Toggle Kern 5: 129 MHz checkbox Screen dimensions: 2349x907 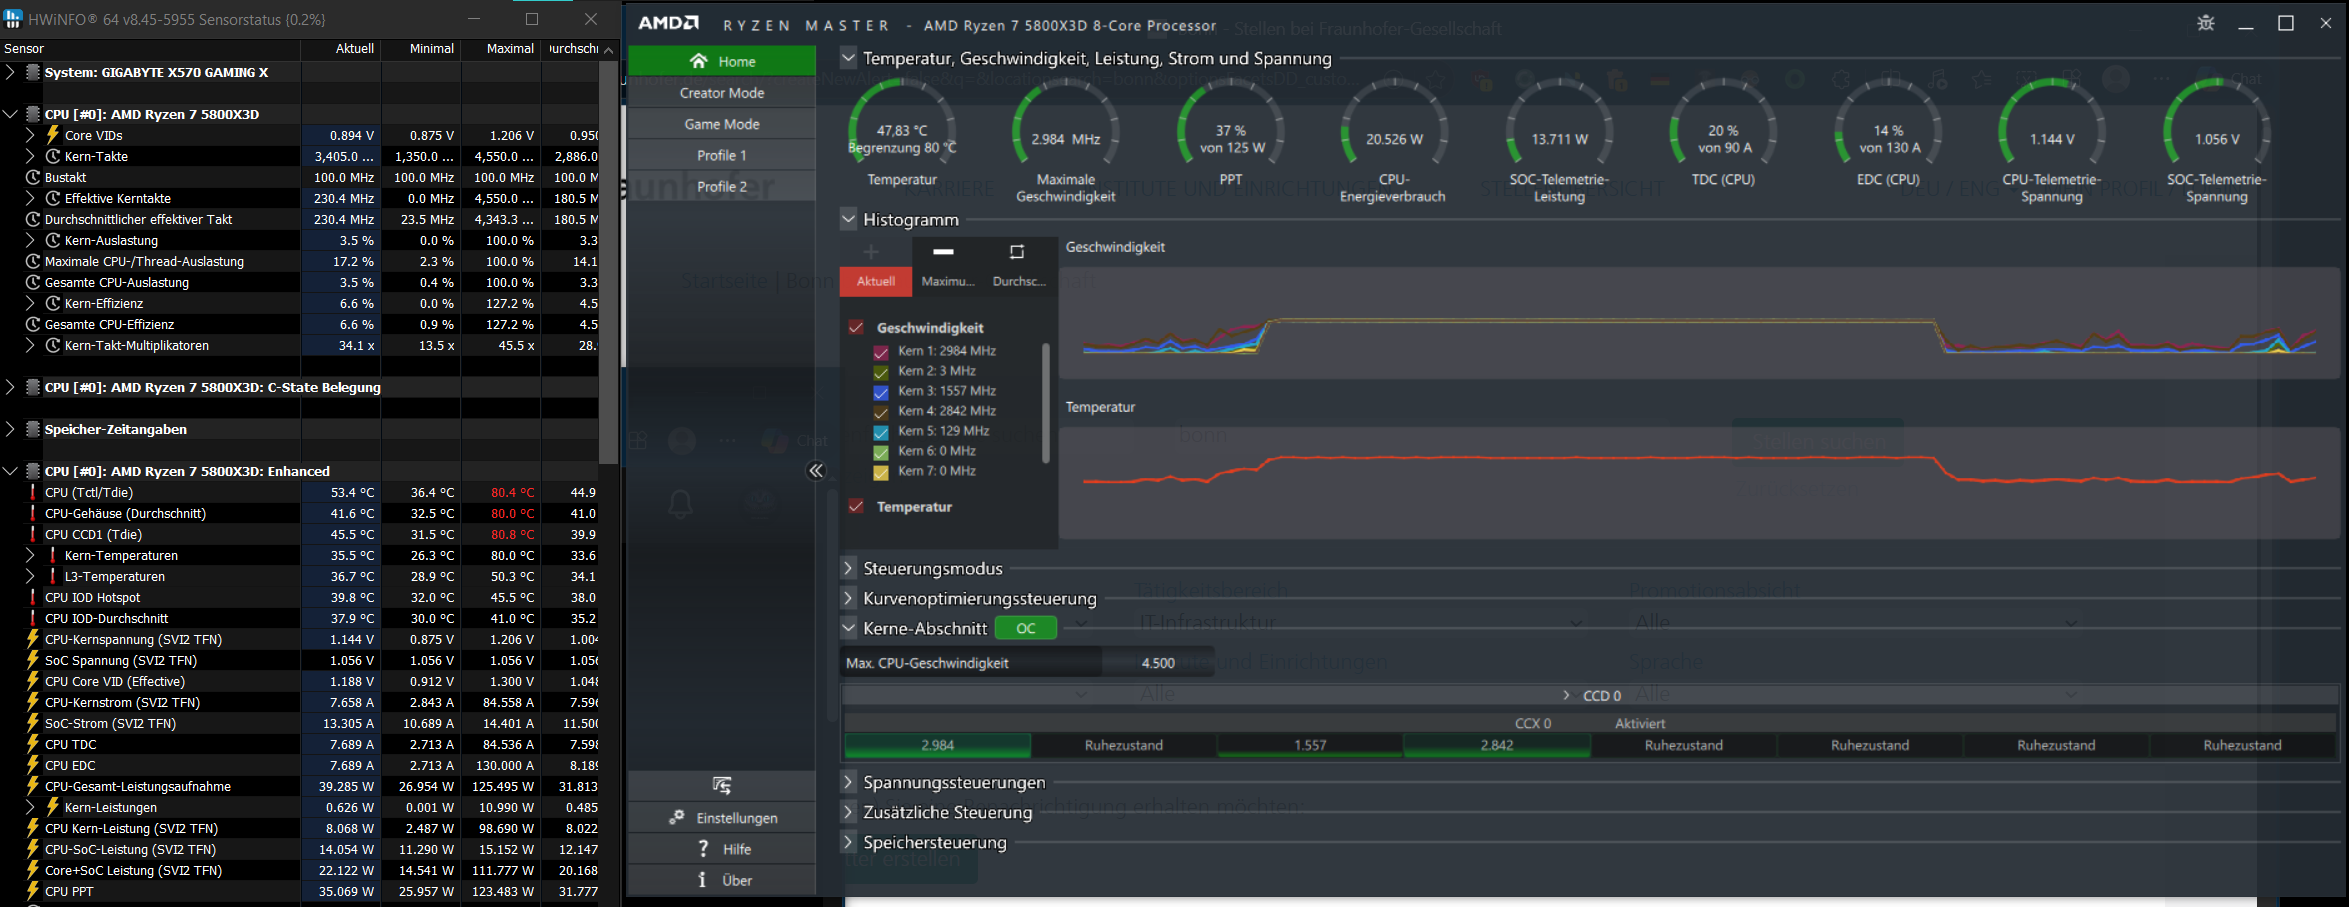(x=881, y=432)
